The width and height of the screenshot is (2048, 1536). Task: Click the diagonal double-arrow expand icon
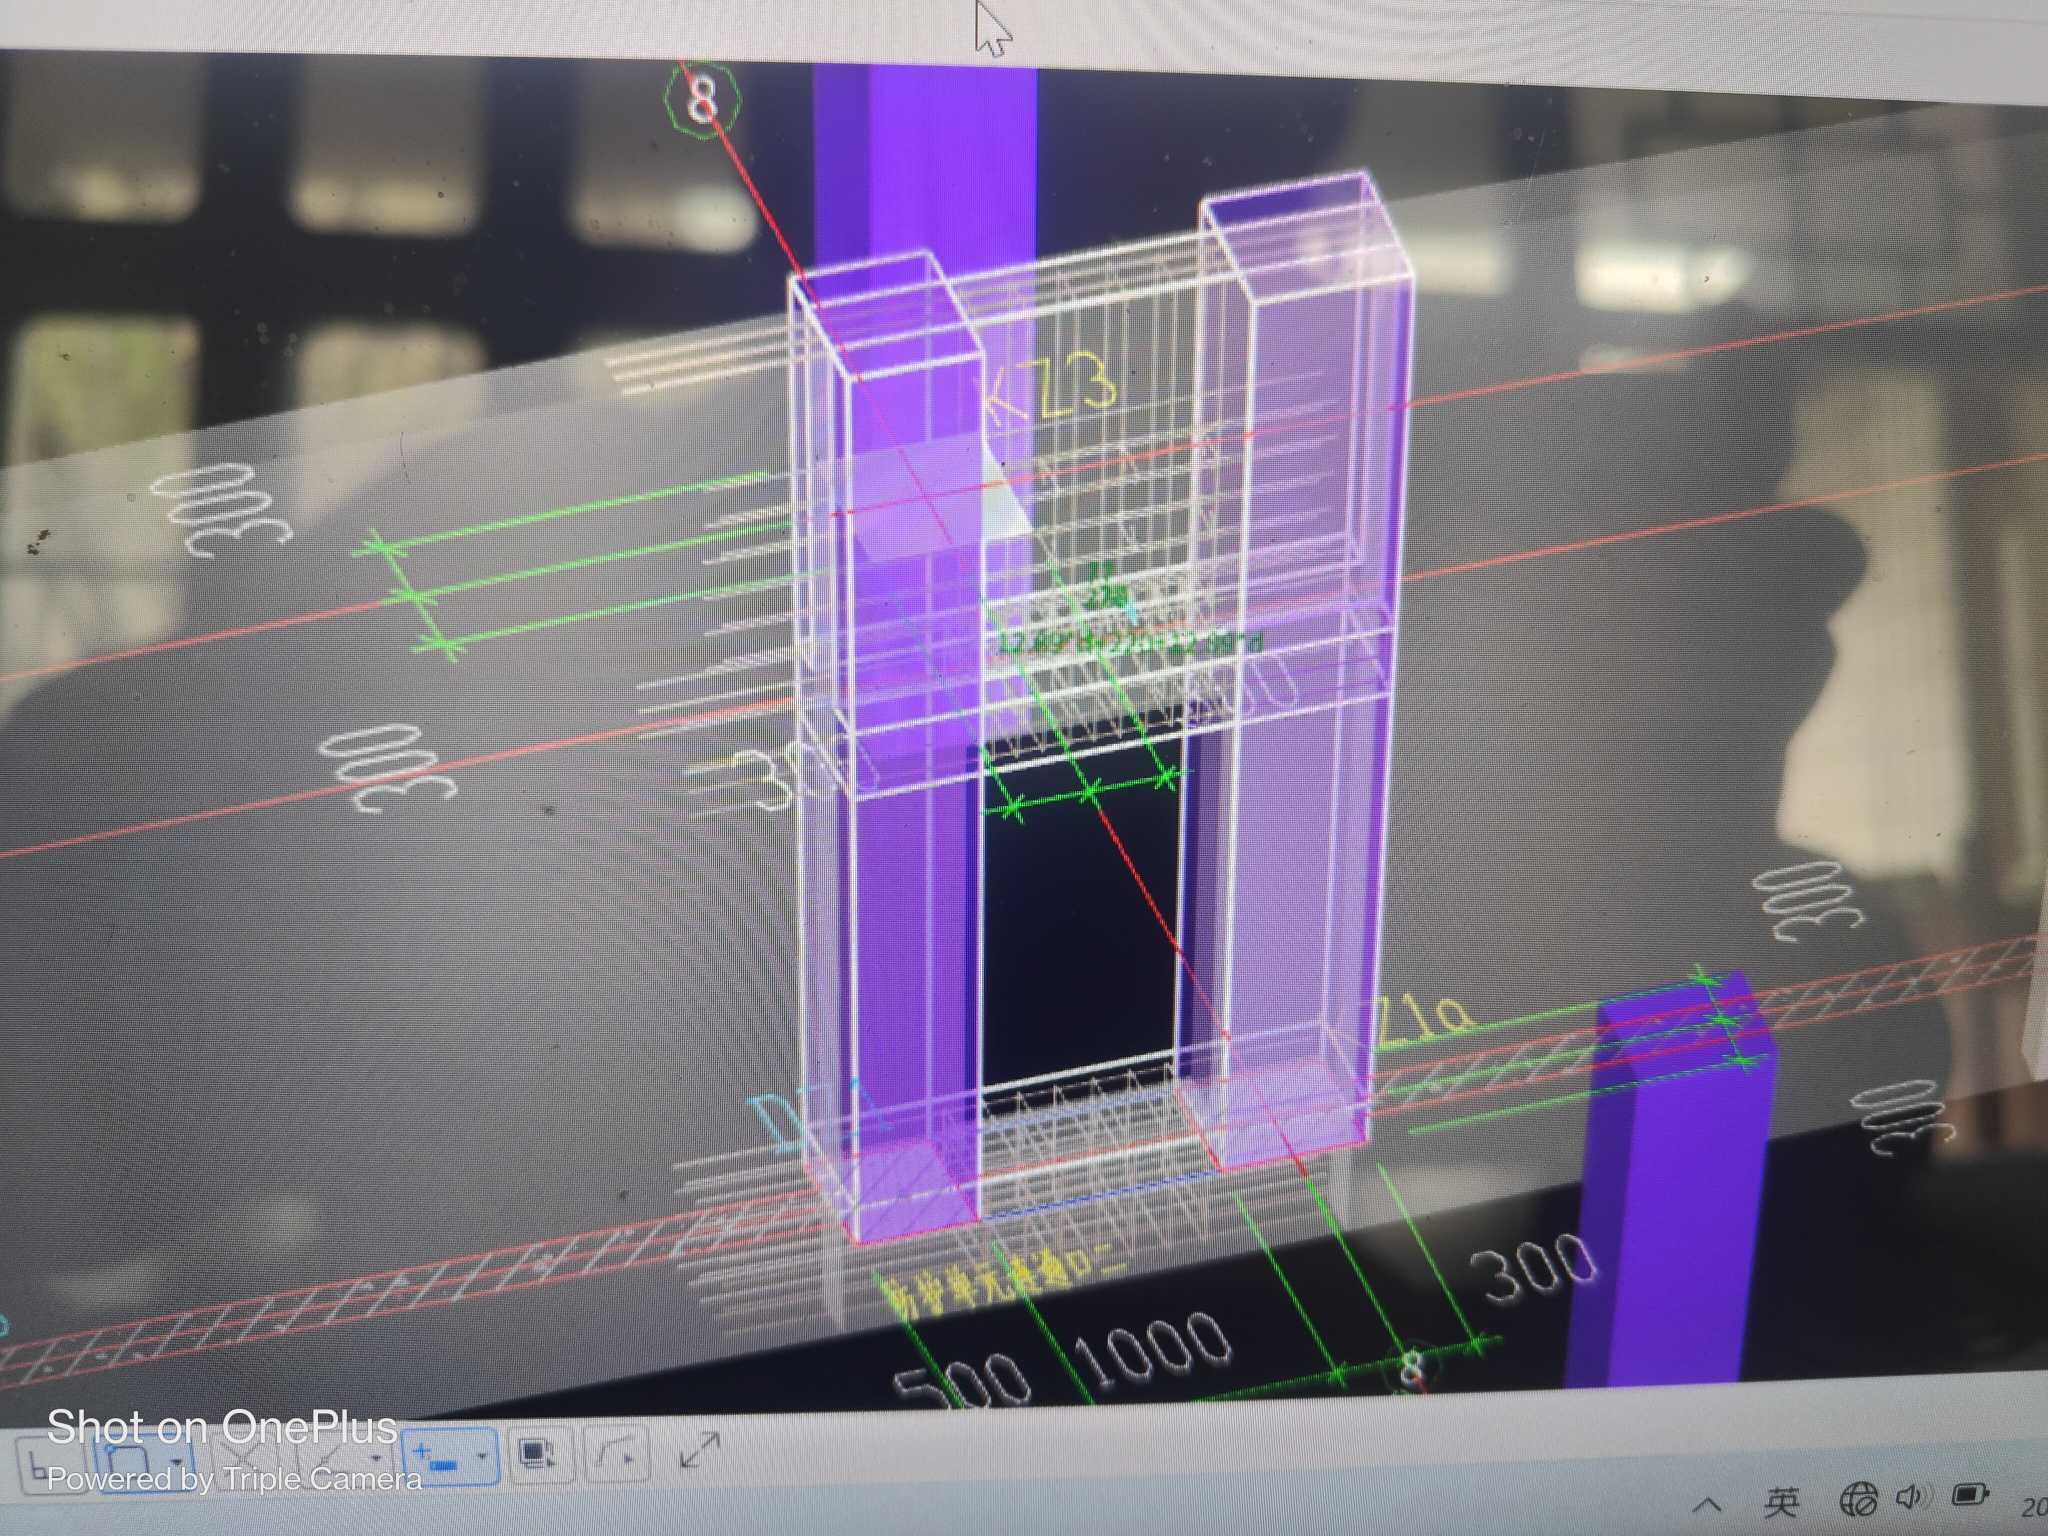point(699,1450)
